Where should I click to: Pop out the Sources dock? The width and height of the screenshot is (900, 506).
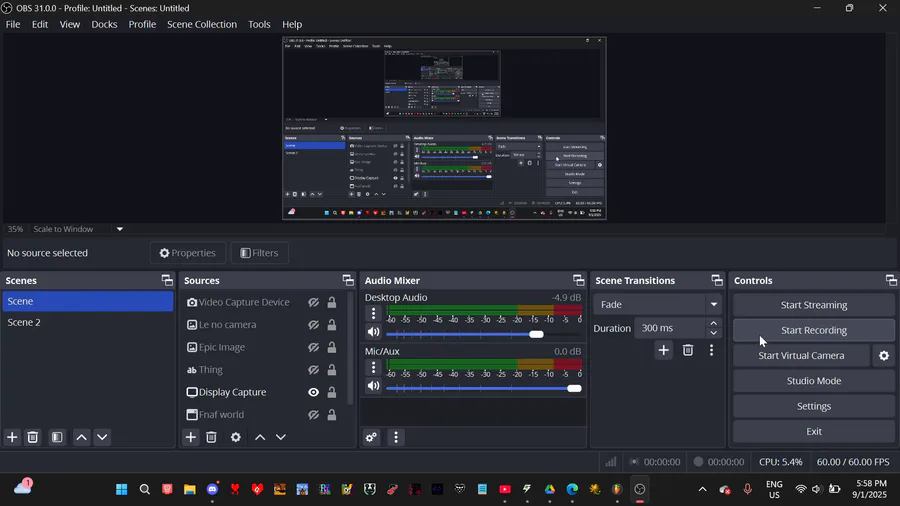[348, 280]
